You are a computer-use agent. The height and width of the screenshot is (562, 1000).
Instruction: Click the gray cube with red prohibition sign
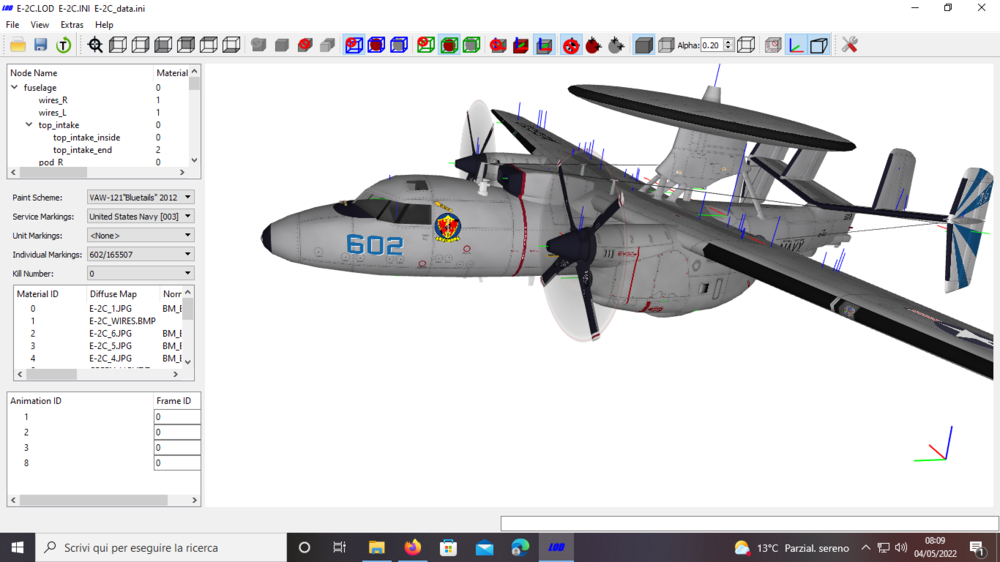click(x=305, y=45)
